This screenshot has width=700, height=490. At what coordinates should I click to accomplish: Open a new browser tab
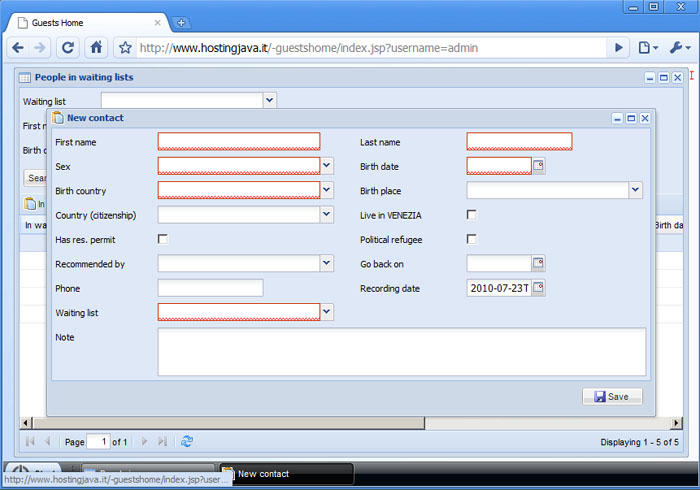tap(181, 23)
